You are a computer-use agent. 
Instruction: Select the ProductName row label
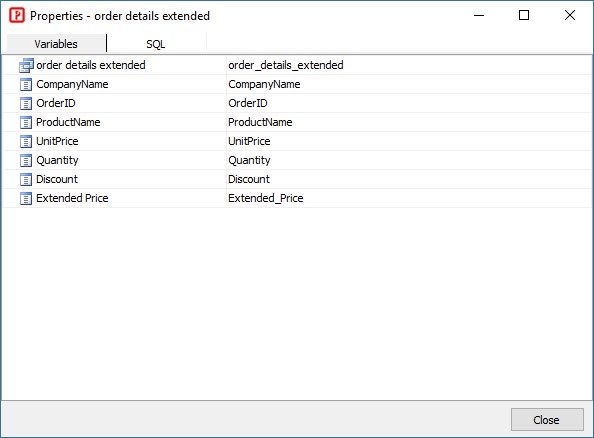click(x=68, y=122)
